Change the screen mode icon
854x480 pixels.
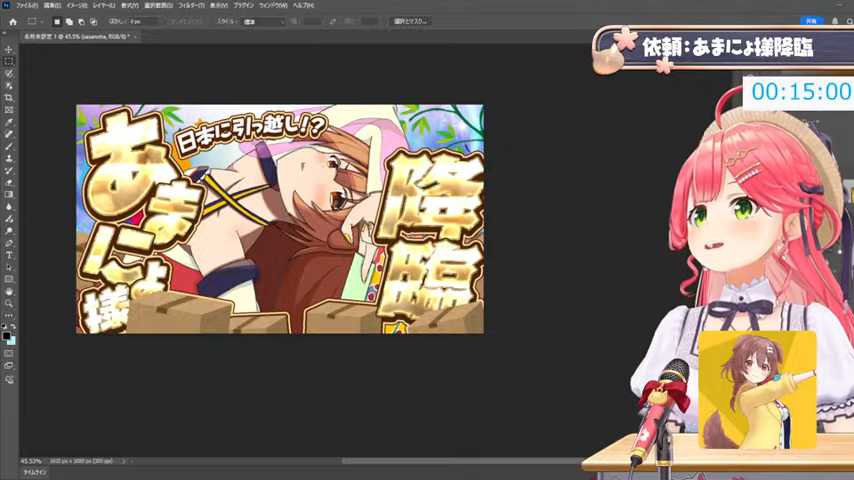[9, 366]
